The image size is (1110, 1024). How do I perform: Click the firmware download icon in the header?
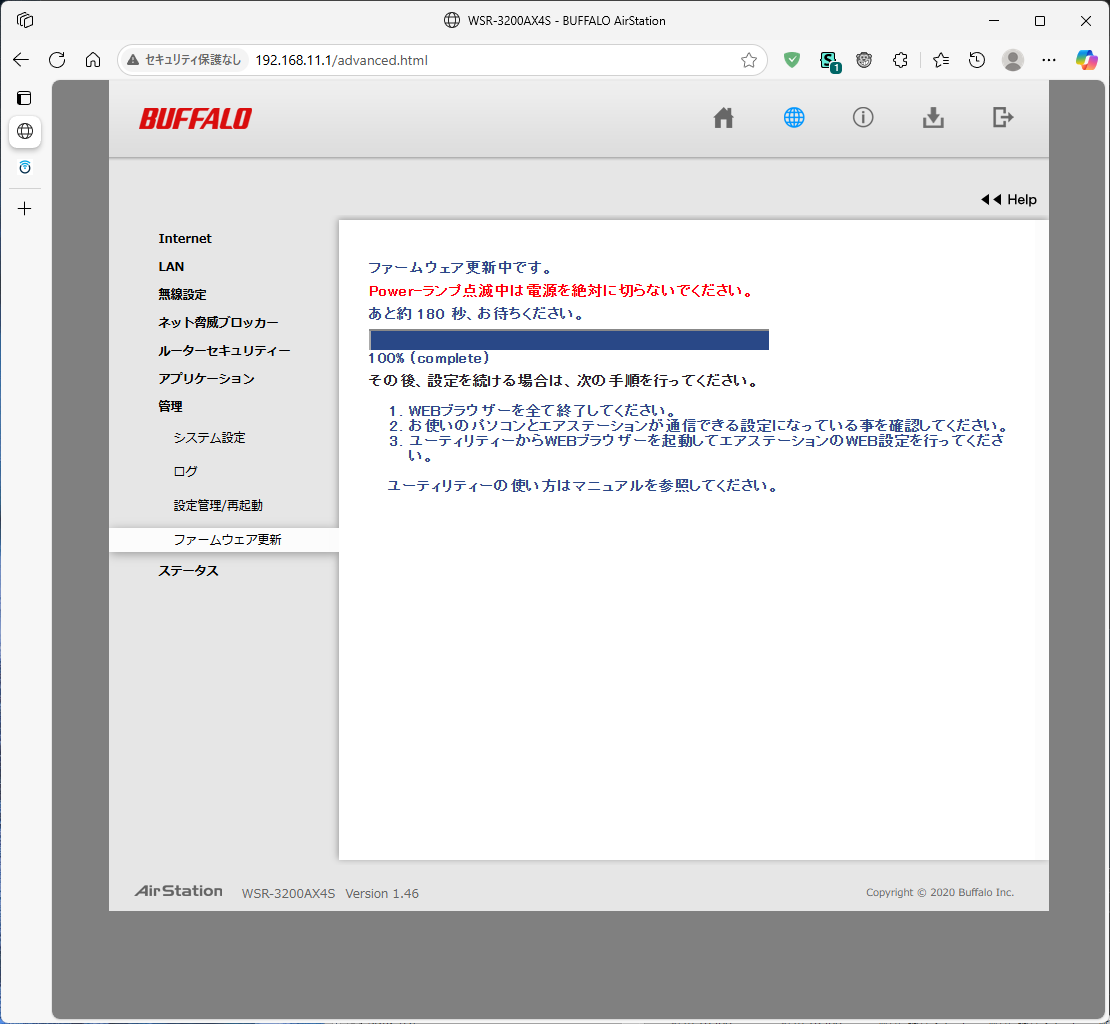click(x=933, y=117)
